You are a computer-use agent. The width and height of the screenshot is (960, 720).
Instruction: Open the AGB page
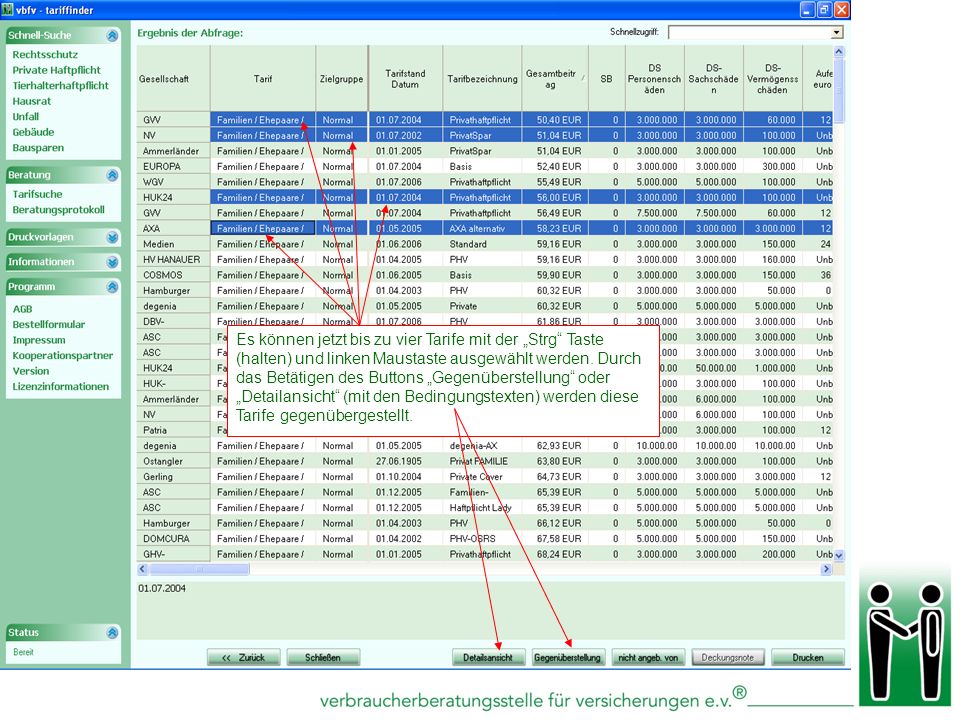[x=23, y=309]
